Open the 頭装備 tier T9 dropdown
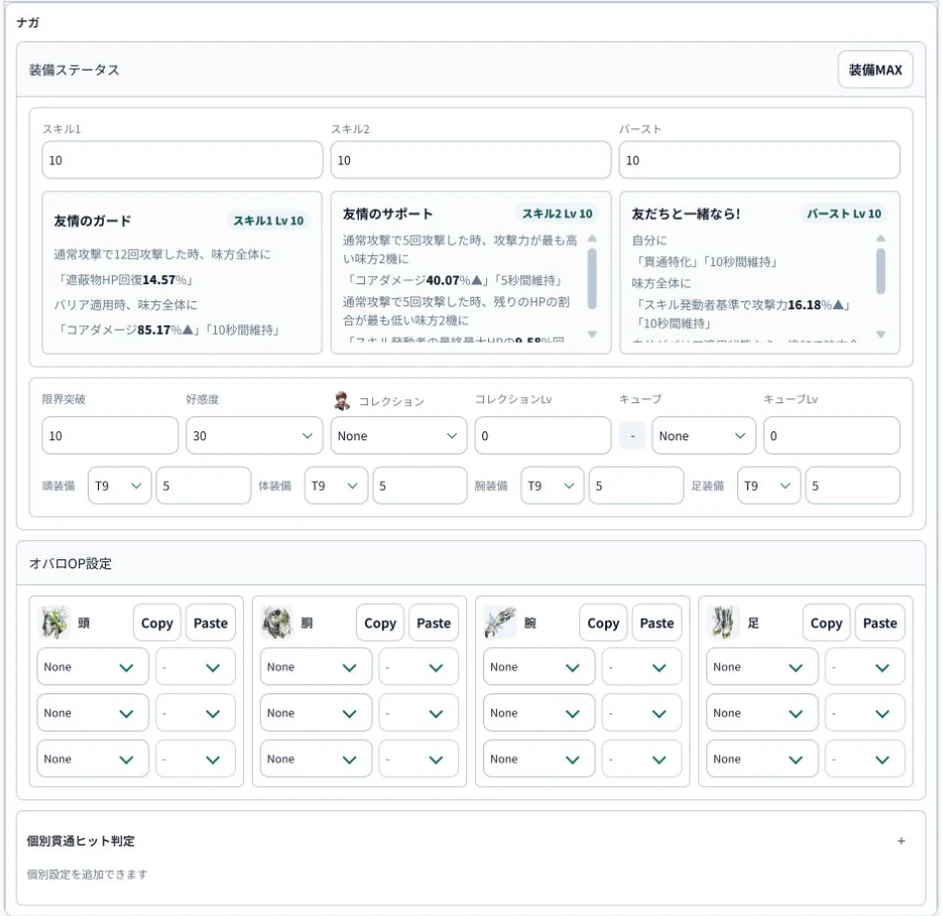This screenshot has width=942, height=916. tap(120, 485)
